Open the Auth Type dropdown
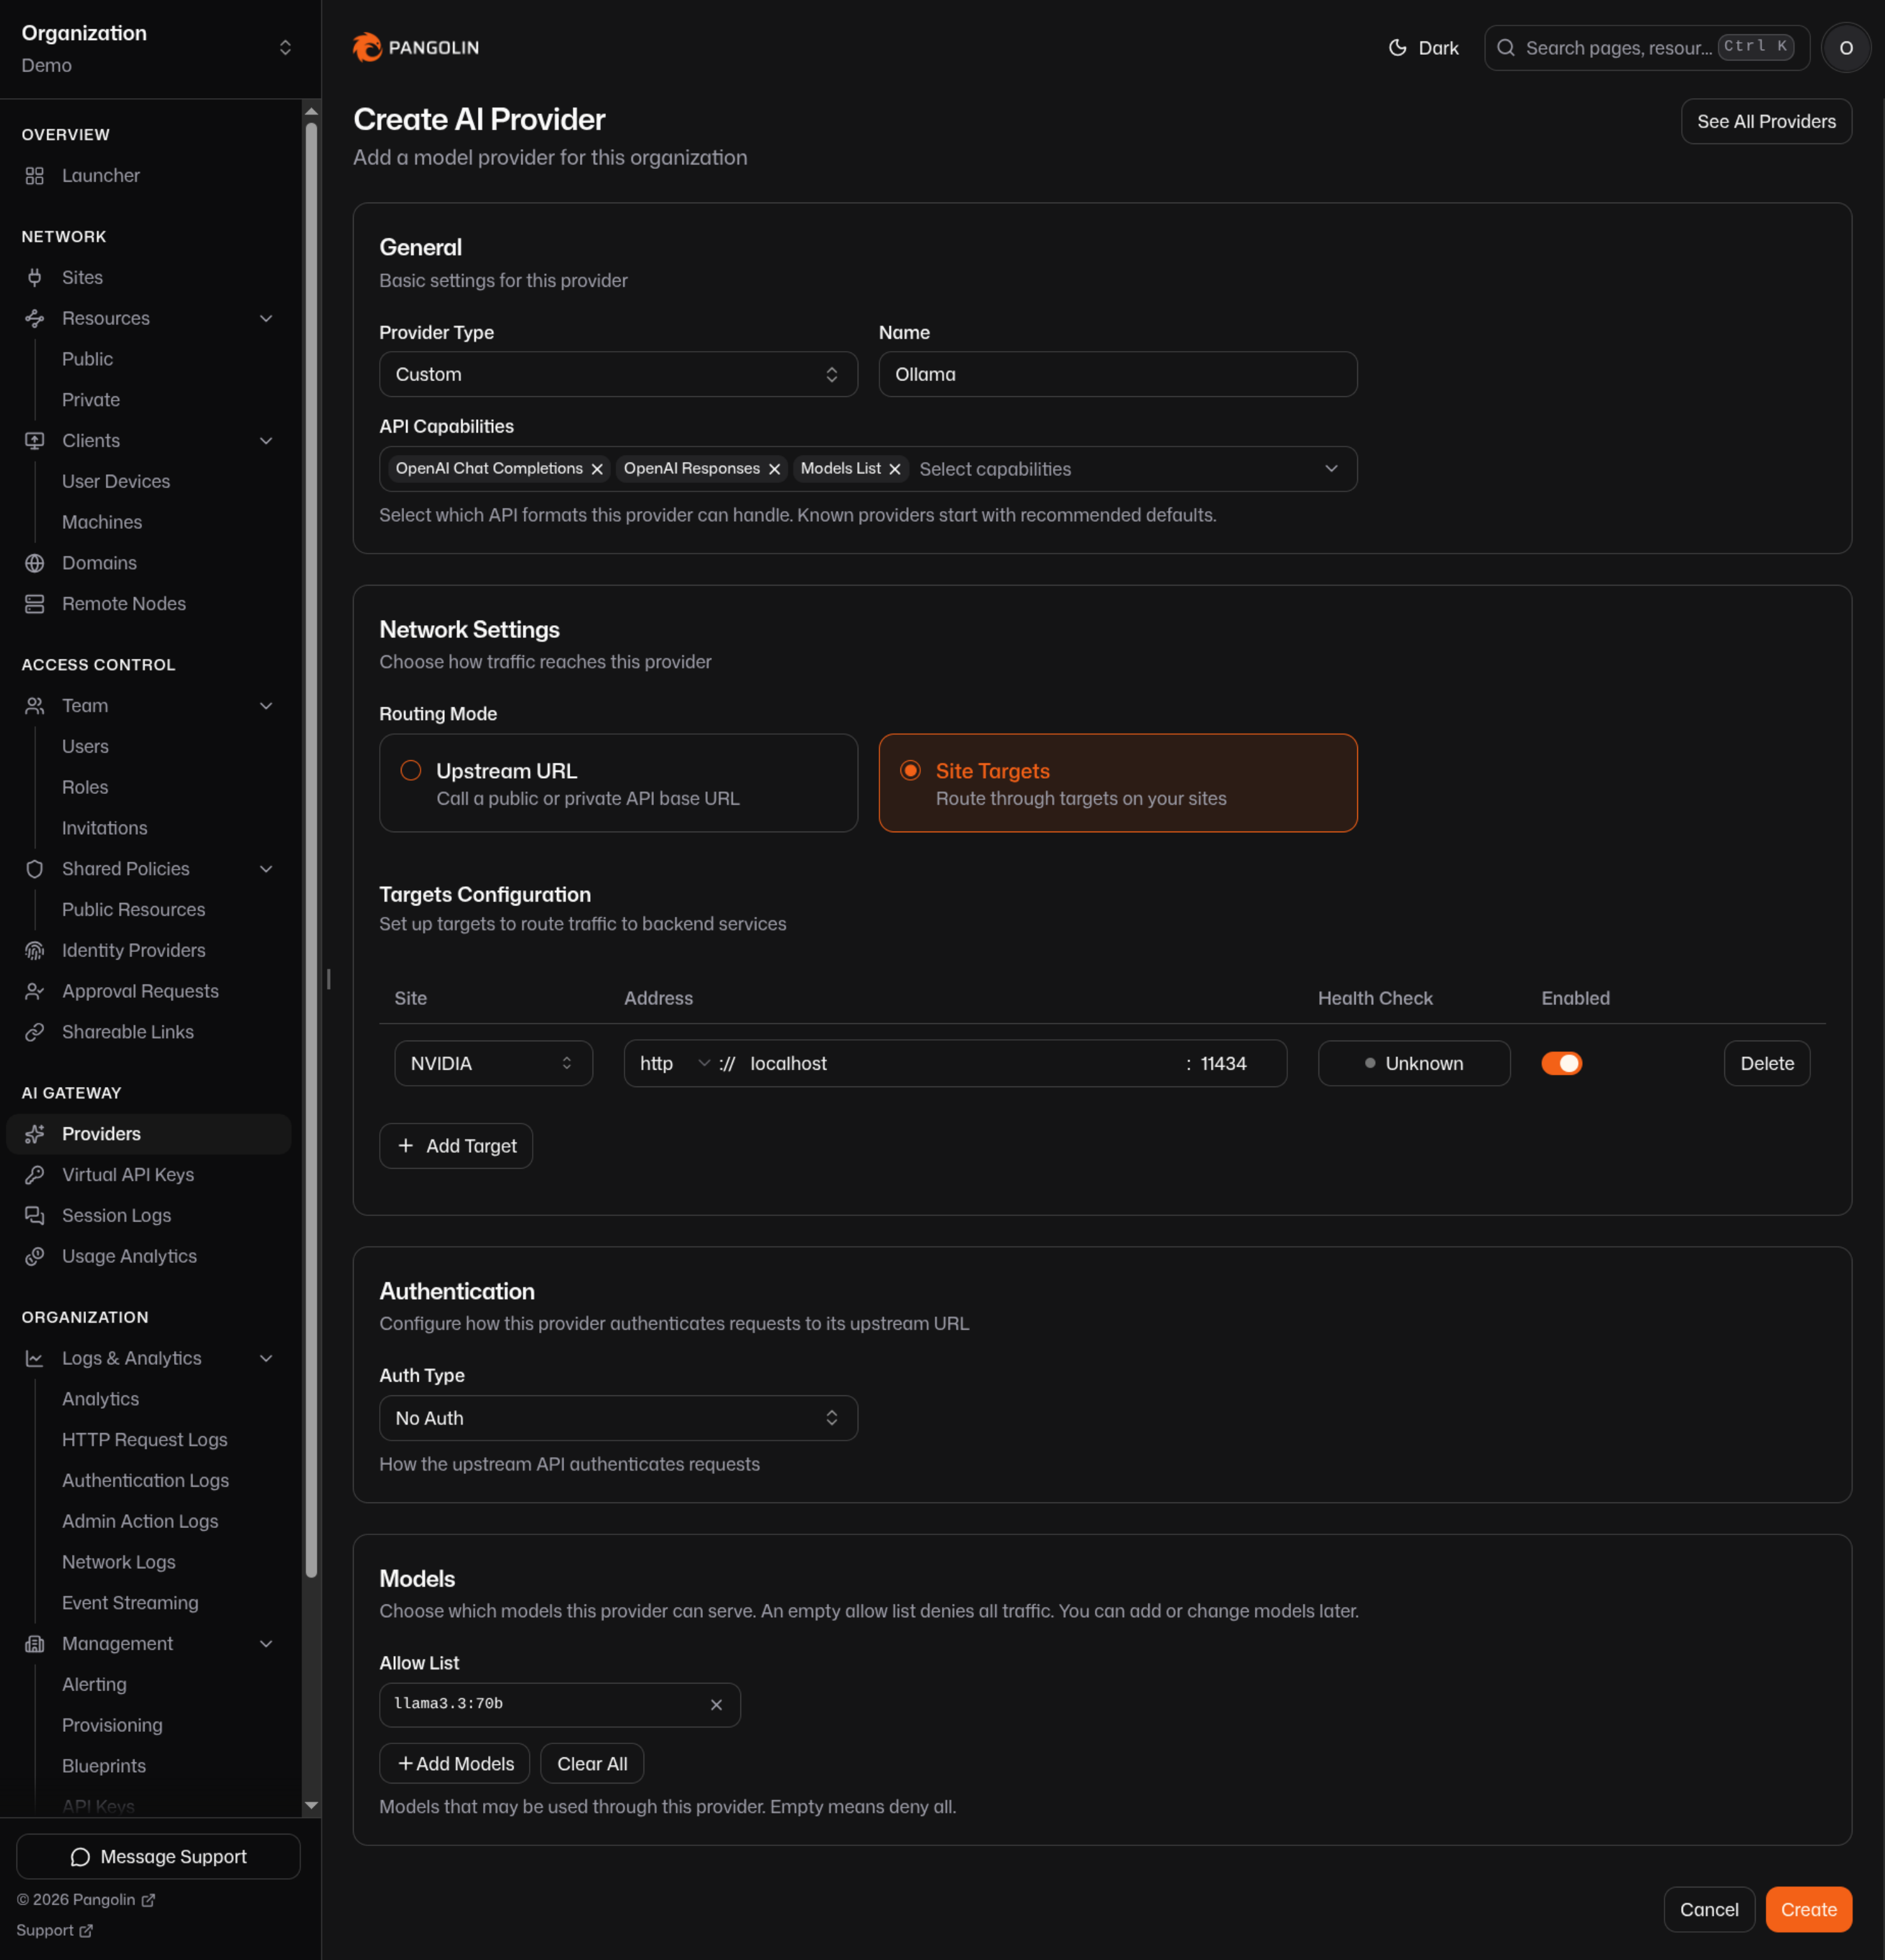The width and height of the screenshot is (1885, 1960). coord(618,1418)
